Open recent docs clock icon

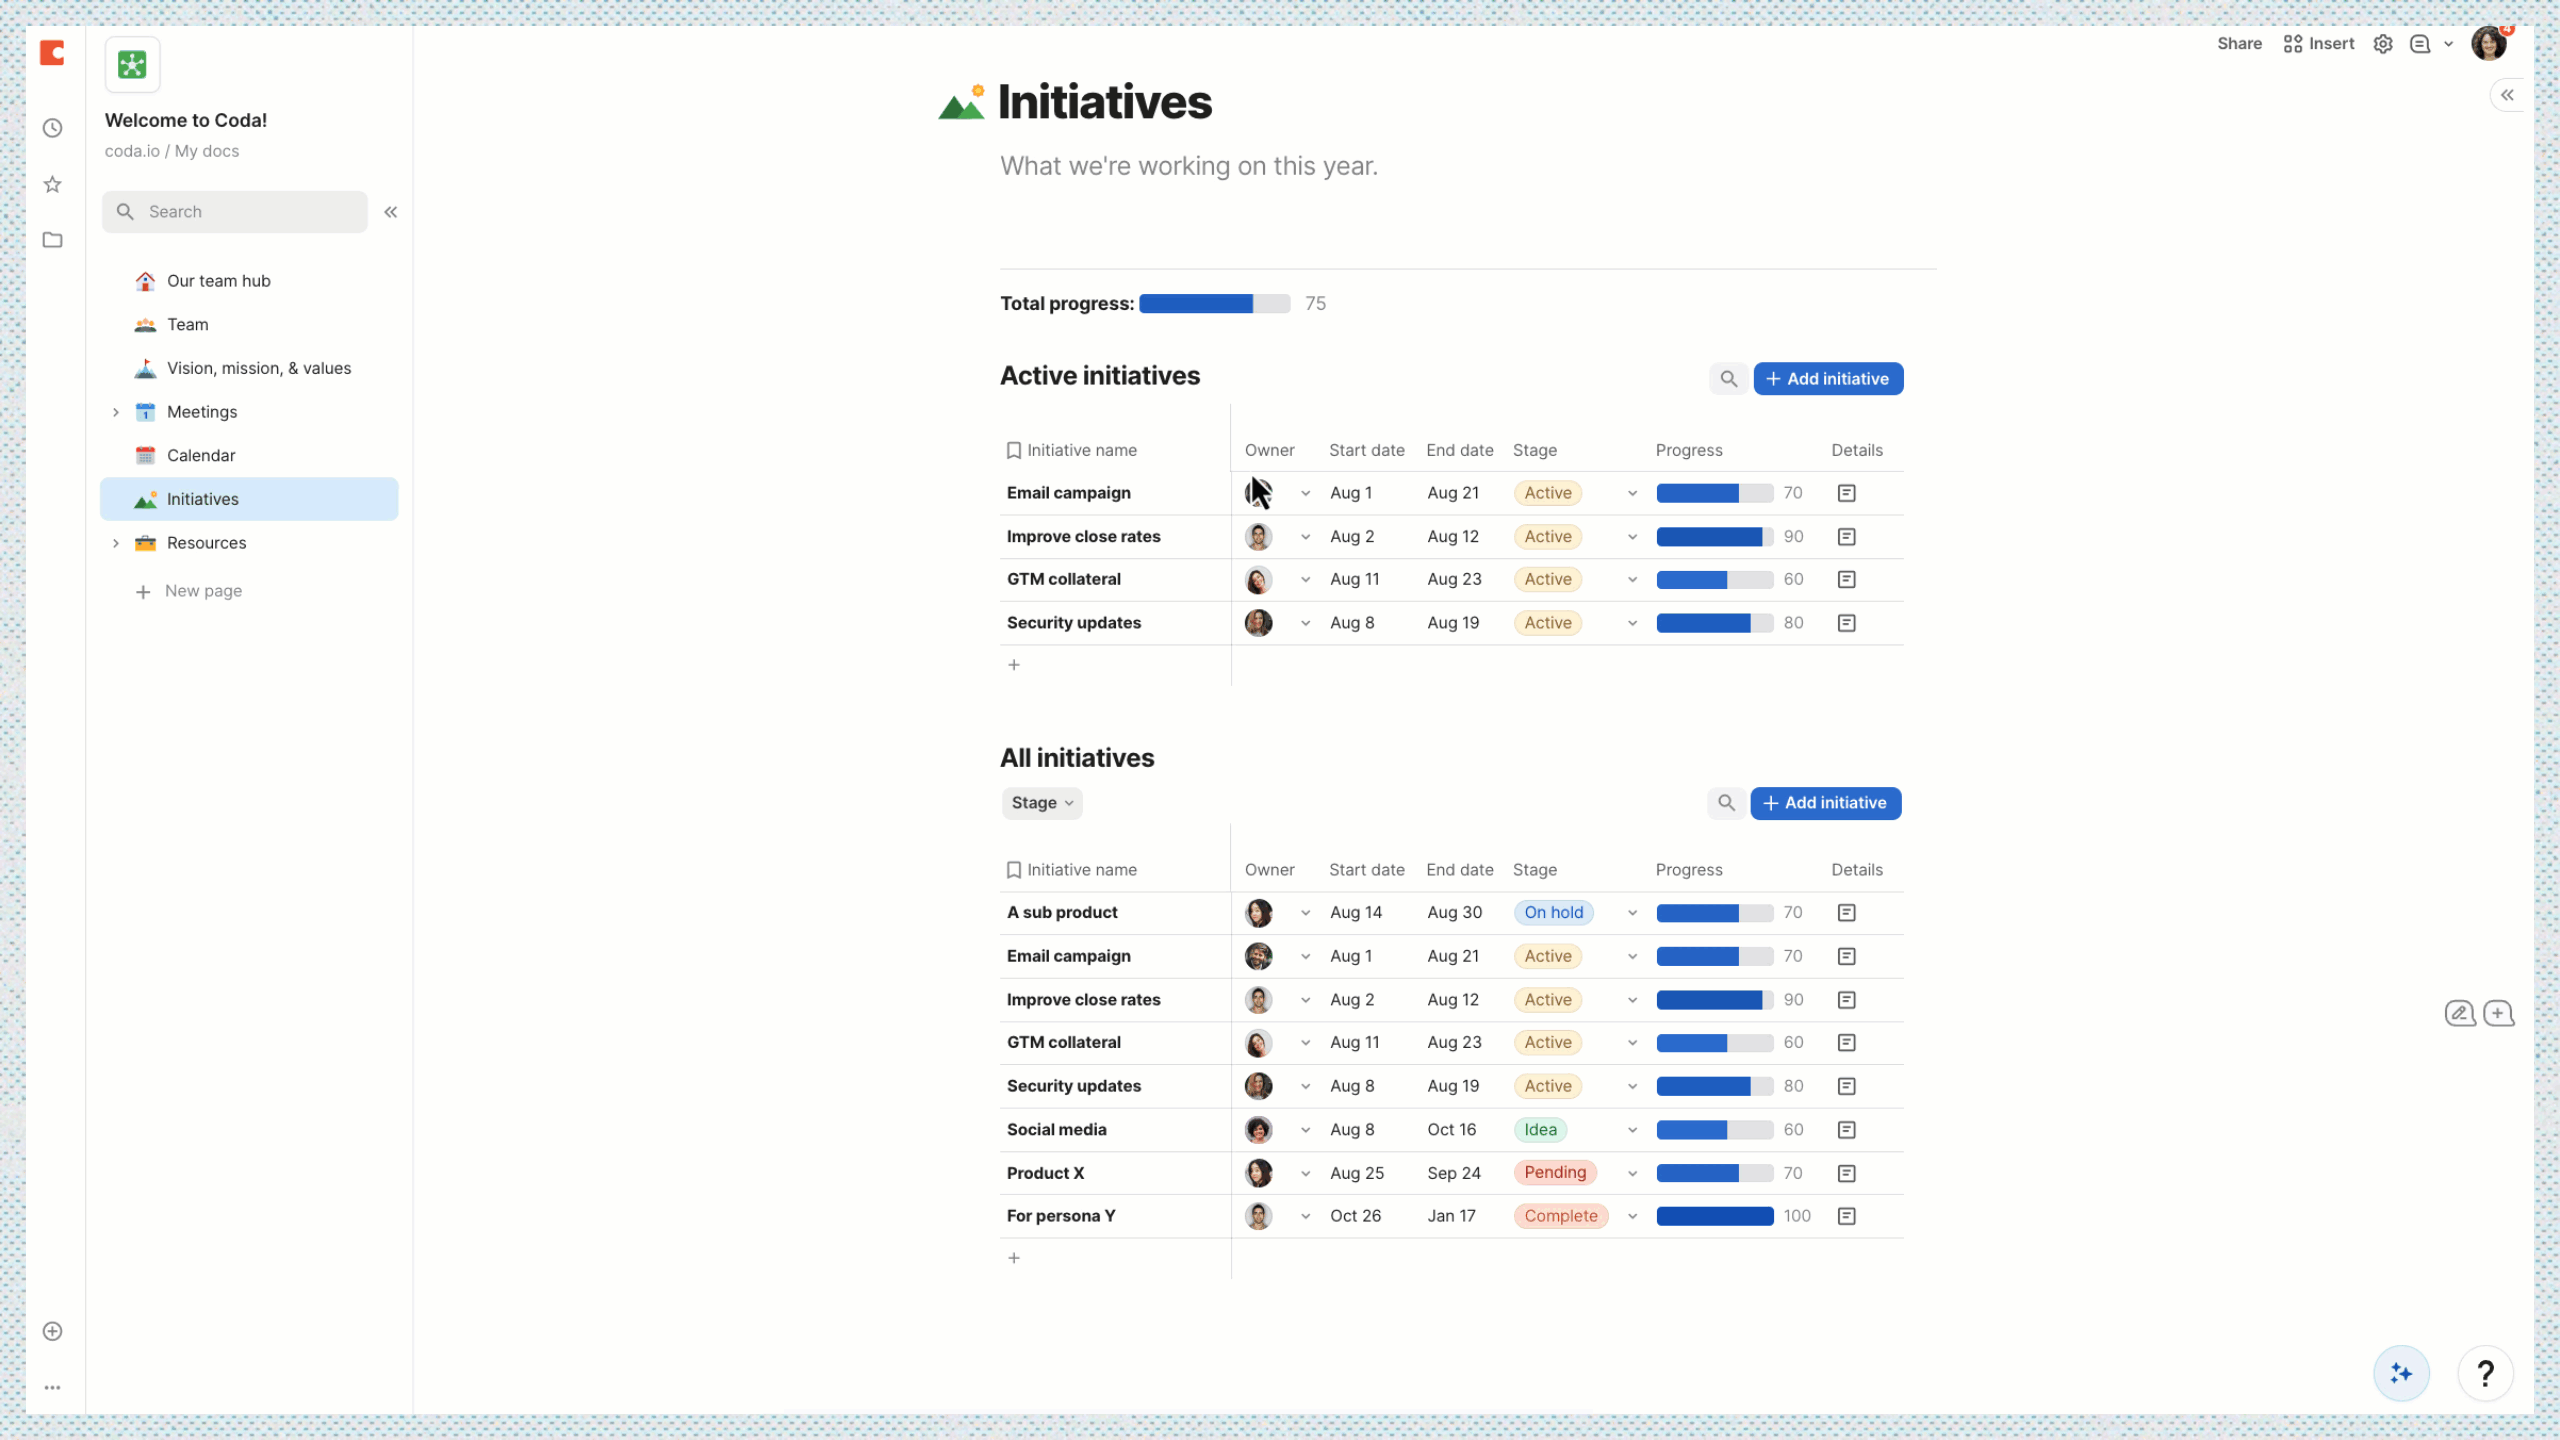tap(53, 128)
